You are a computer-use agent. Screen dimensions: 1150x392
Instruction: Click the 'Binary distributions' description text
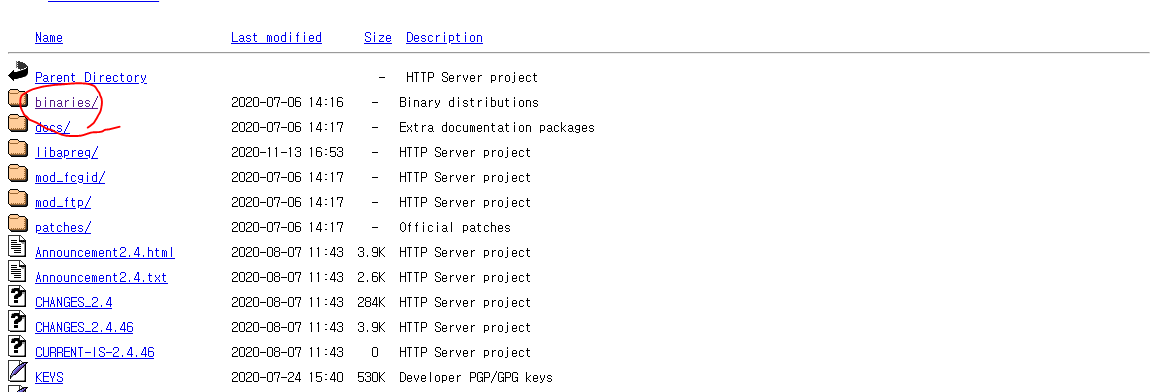tap(469, 103)
